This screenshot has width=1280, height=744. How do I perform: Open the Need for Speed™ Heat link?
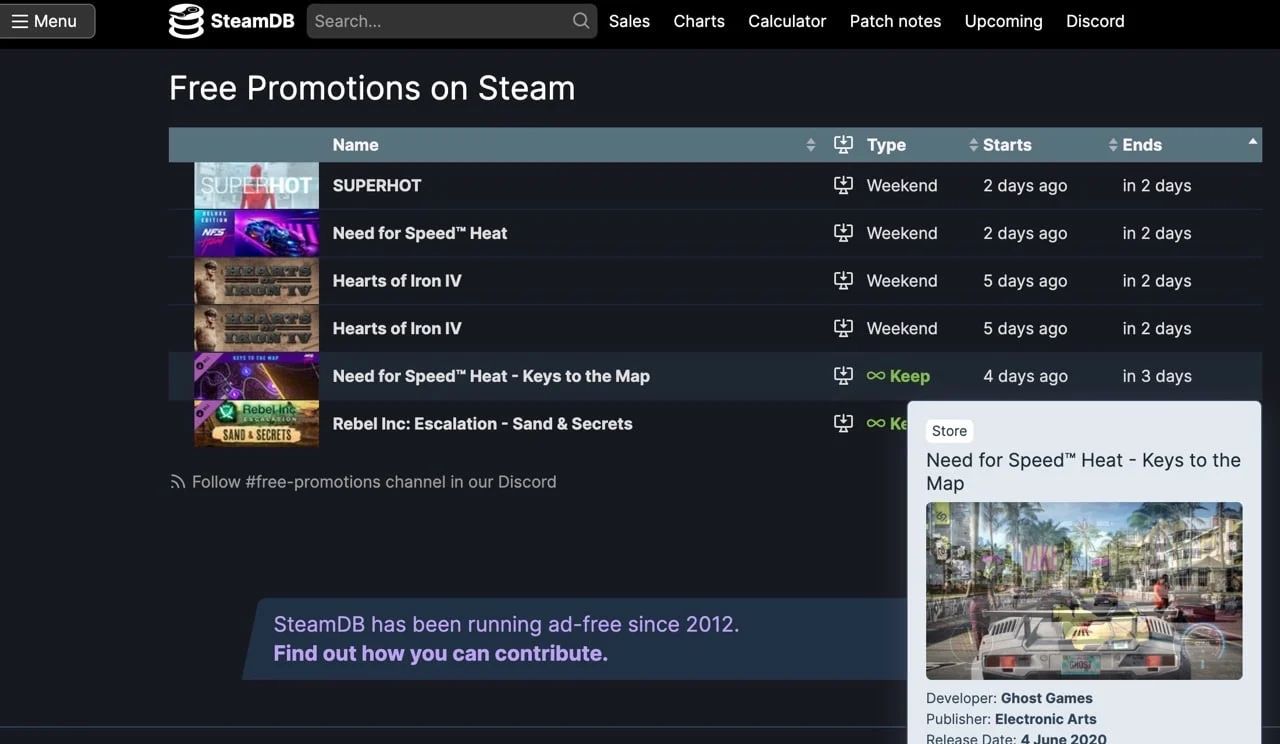tap(420, 233)
